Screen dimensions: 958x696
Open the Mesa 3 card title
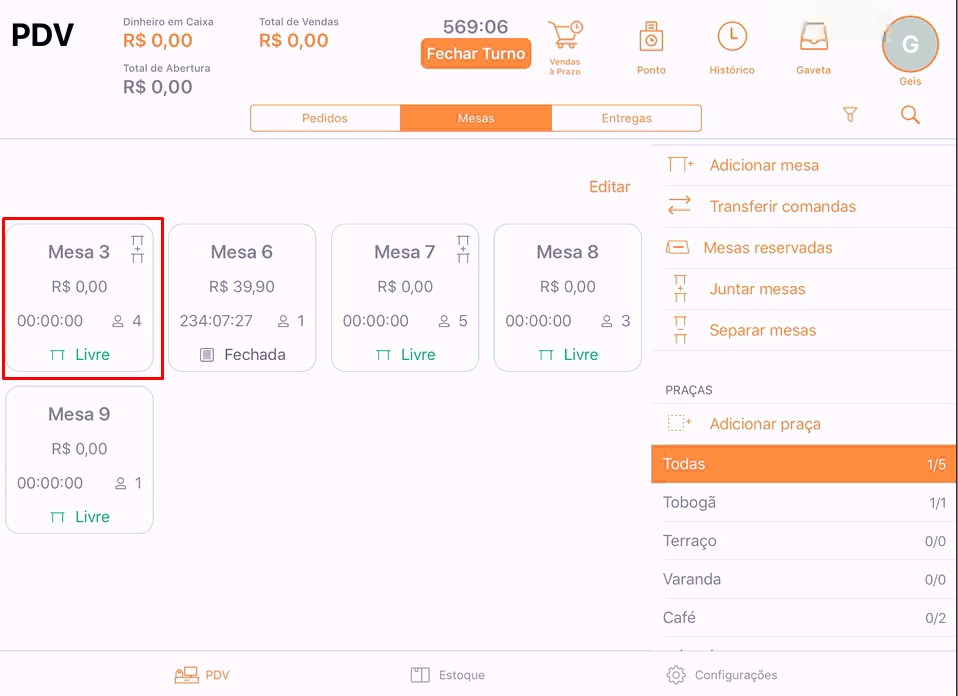pos(79,252)
